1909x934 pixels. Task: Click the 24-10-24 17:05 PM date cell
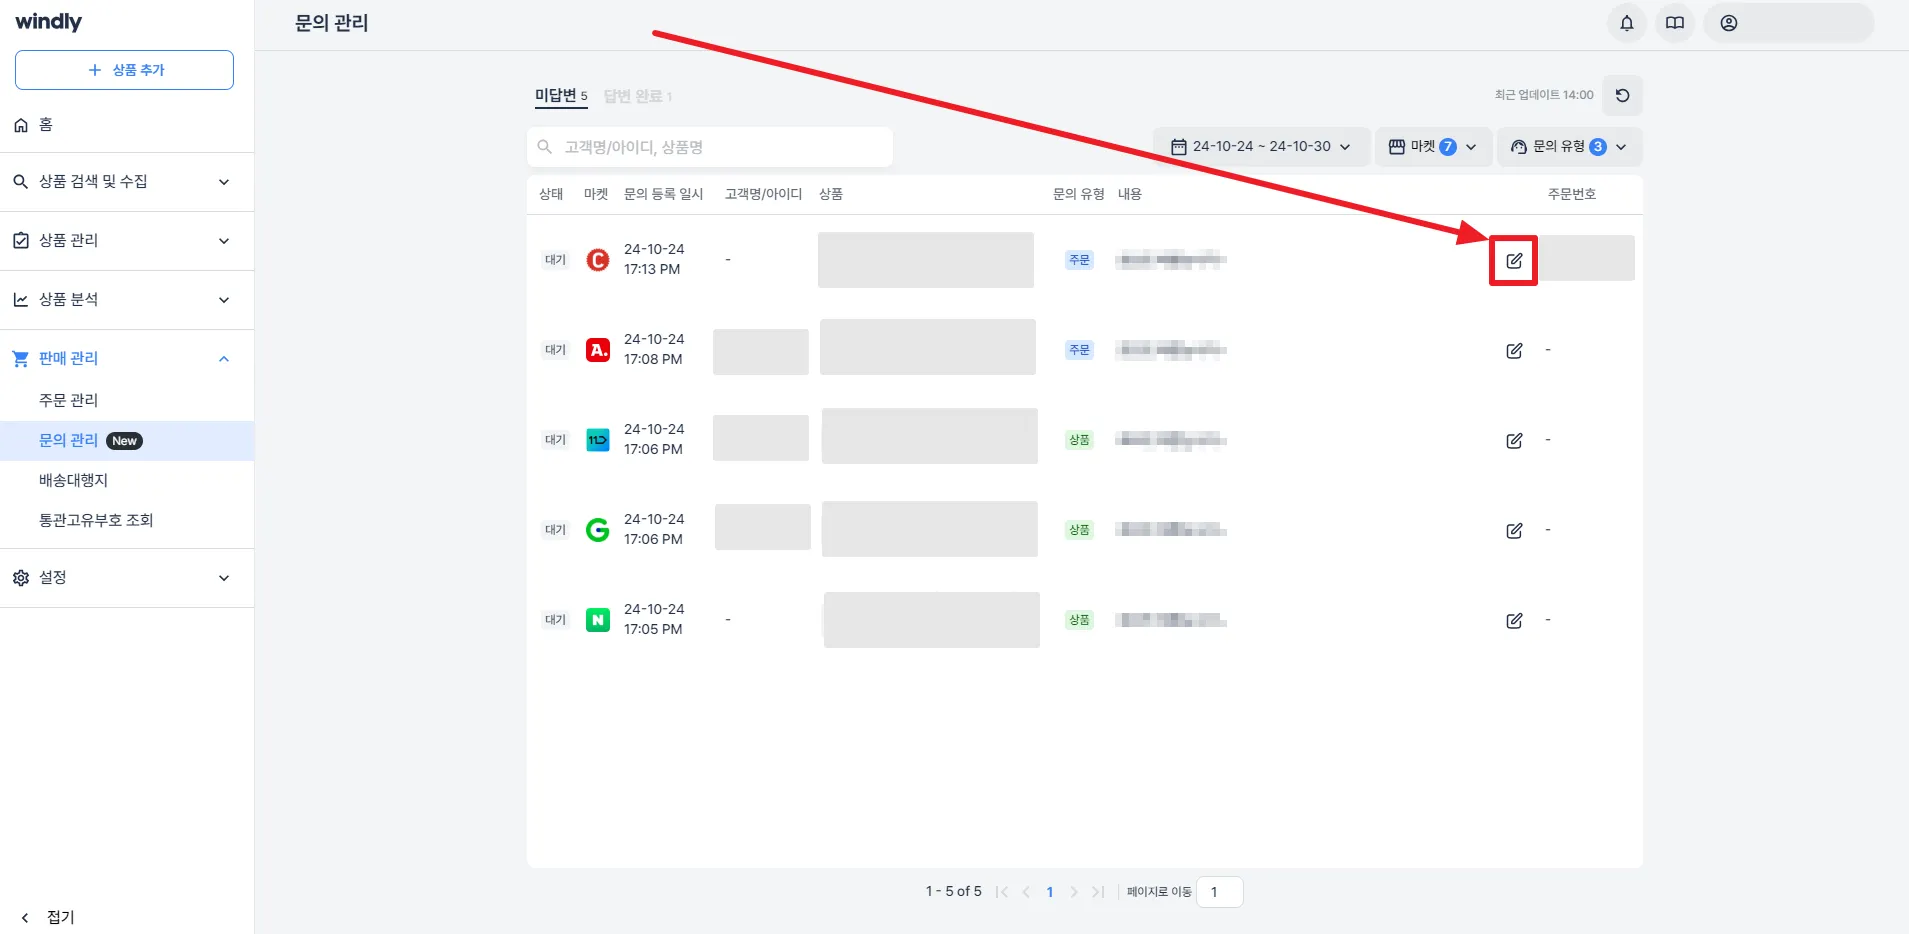pyautogui.click(x=654, y=619)
